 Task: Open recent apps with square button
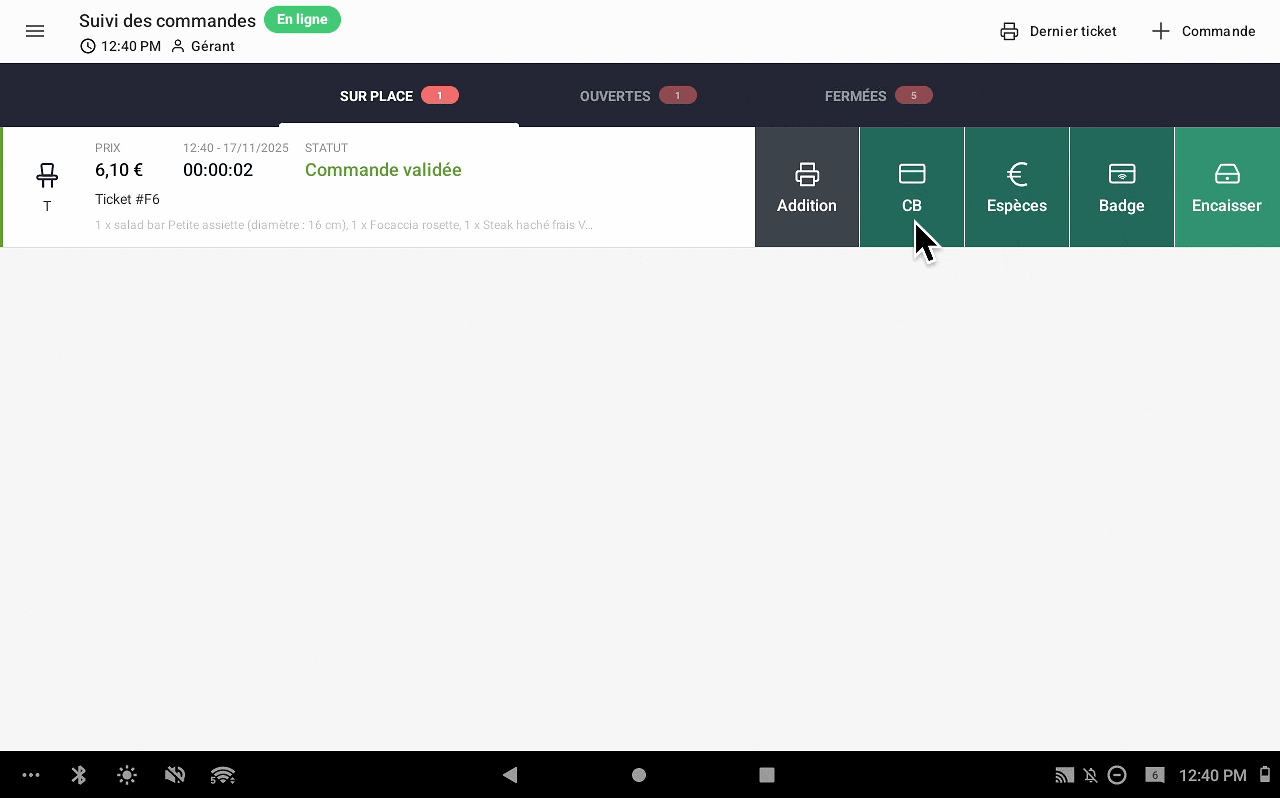(x=767, y=775)
